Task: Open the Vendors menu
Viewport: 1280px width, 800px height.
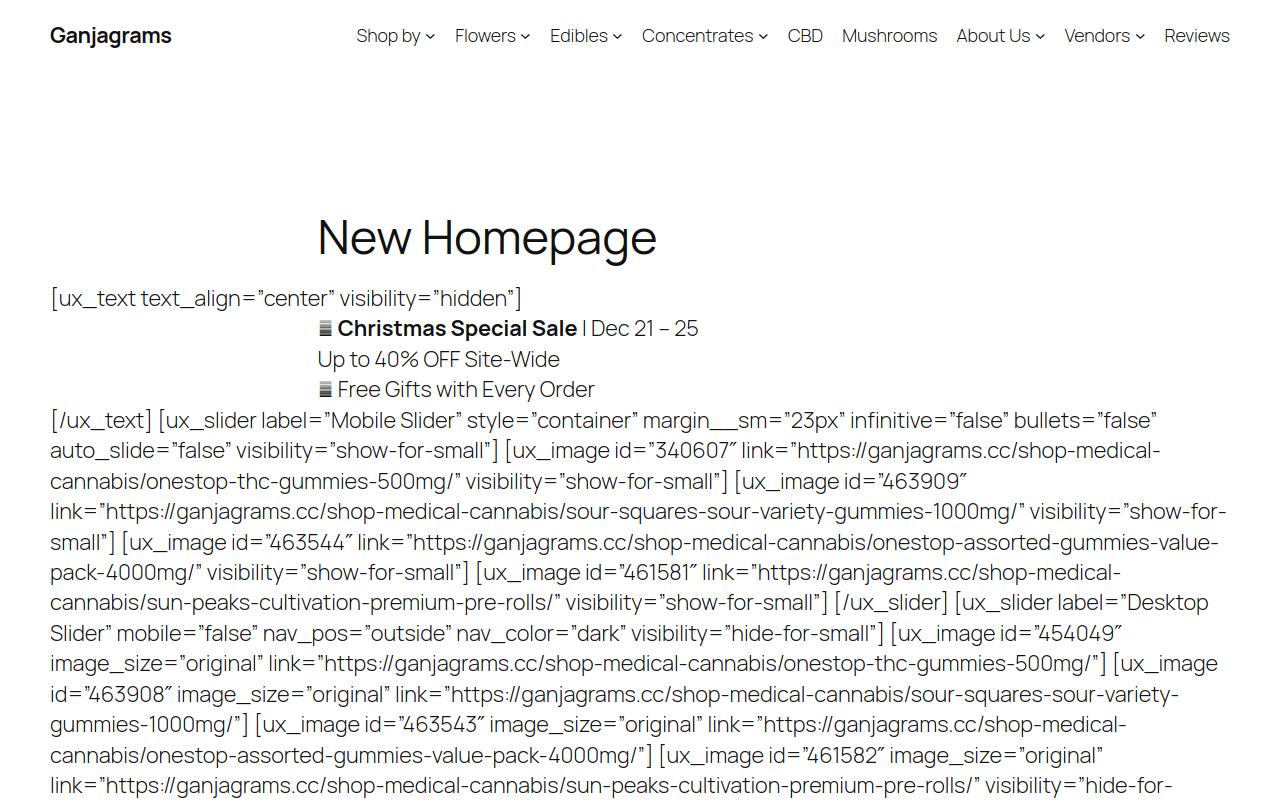Action: (x=1097, y=36)
